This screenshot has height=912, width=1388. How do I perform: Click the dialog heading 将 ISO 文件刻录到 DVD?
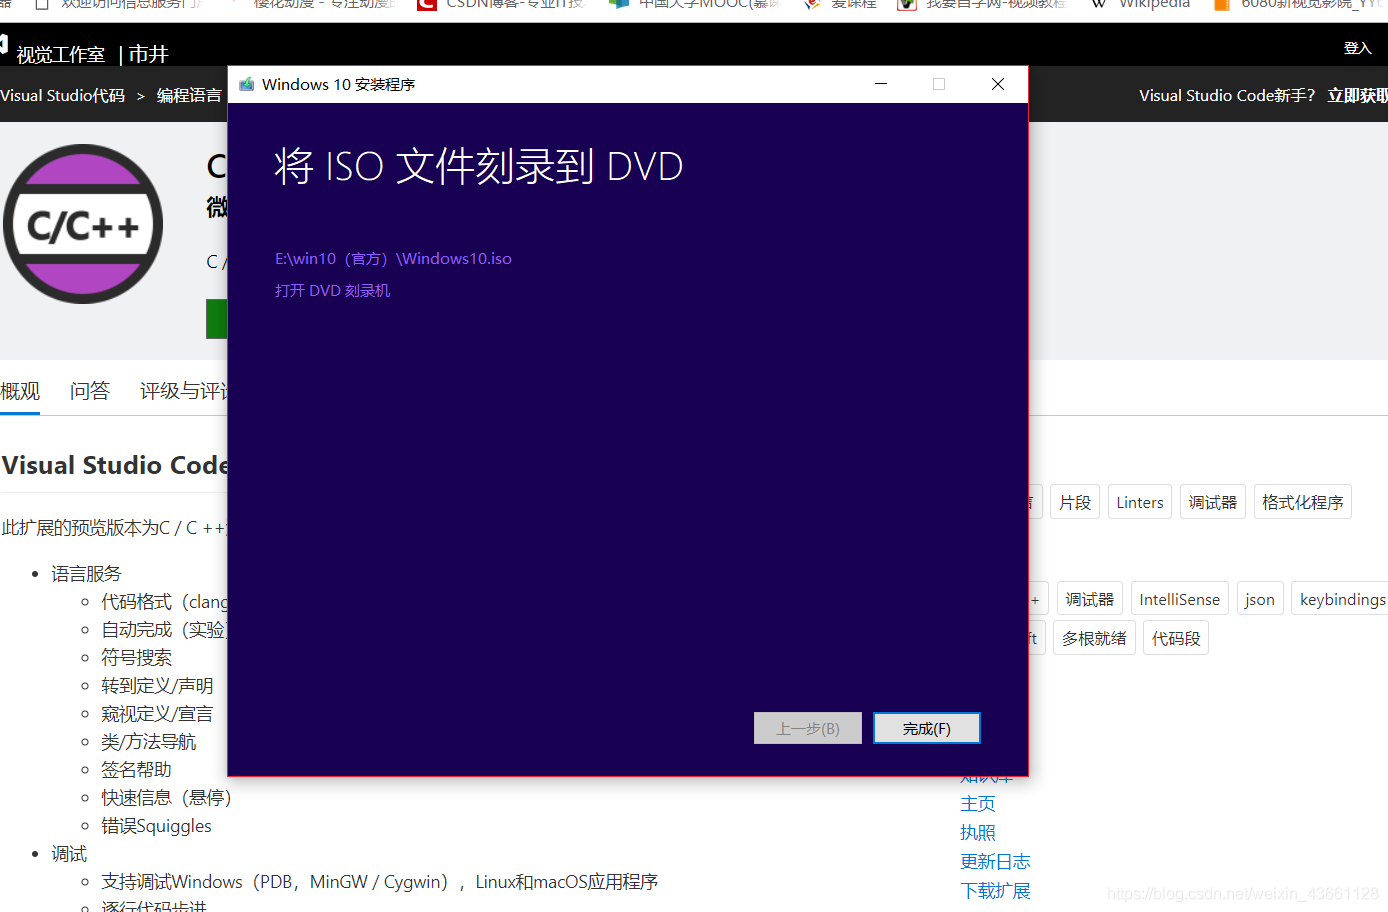coord(479,166)
